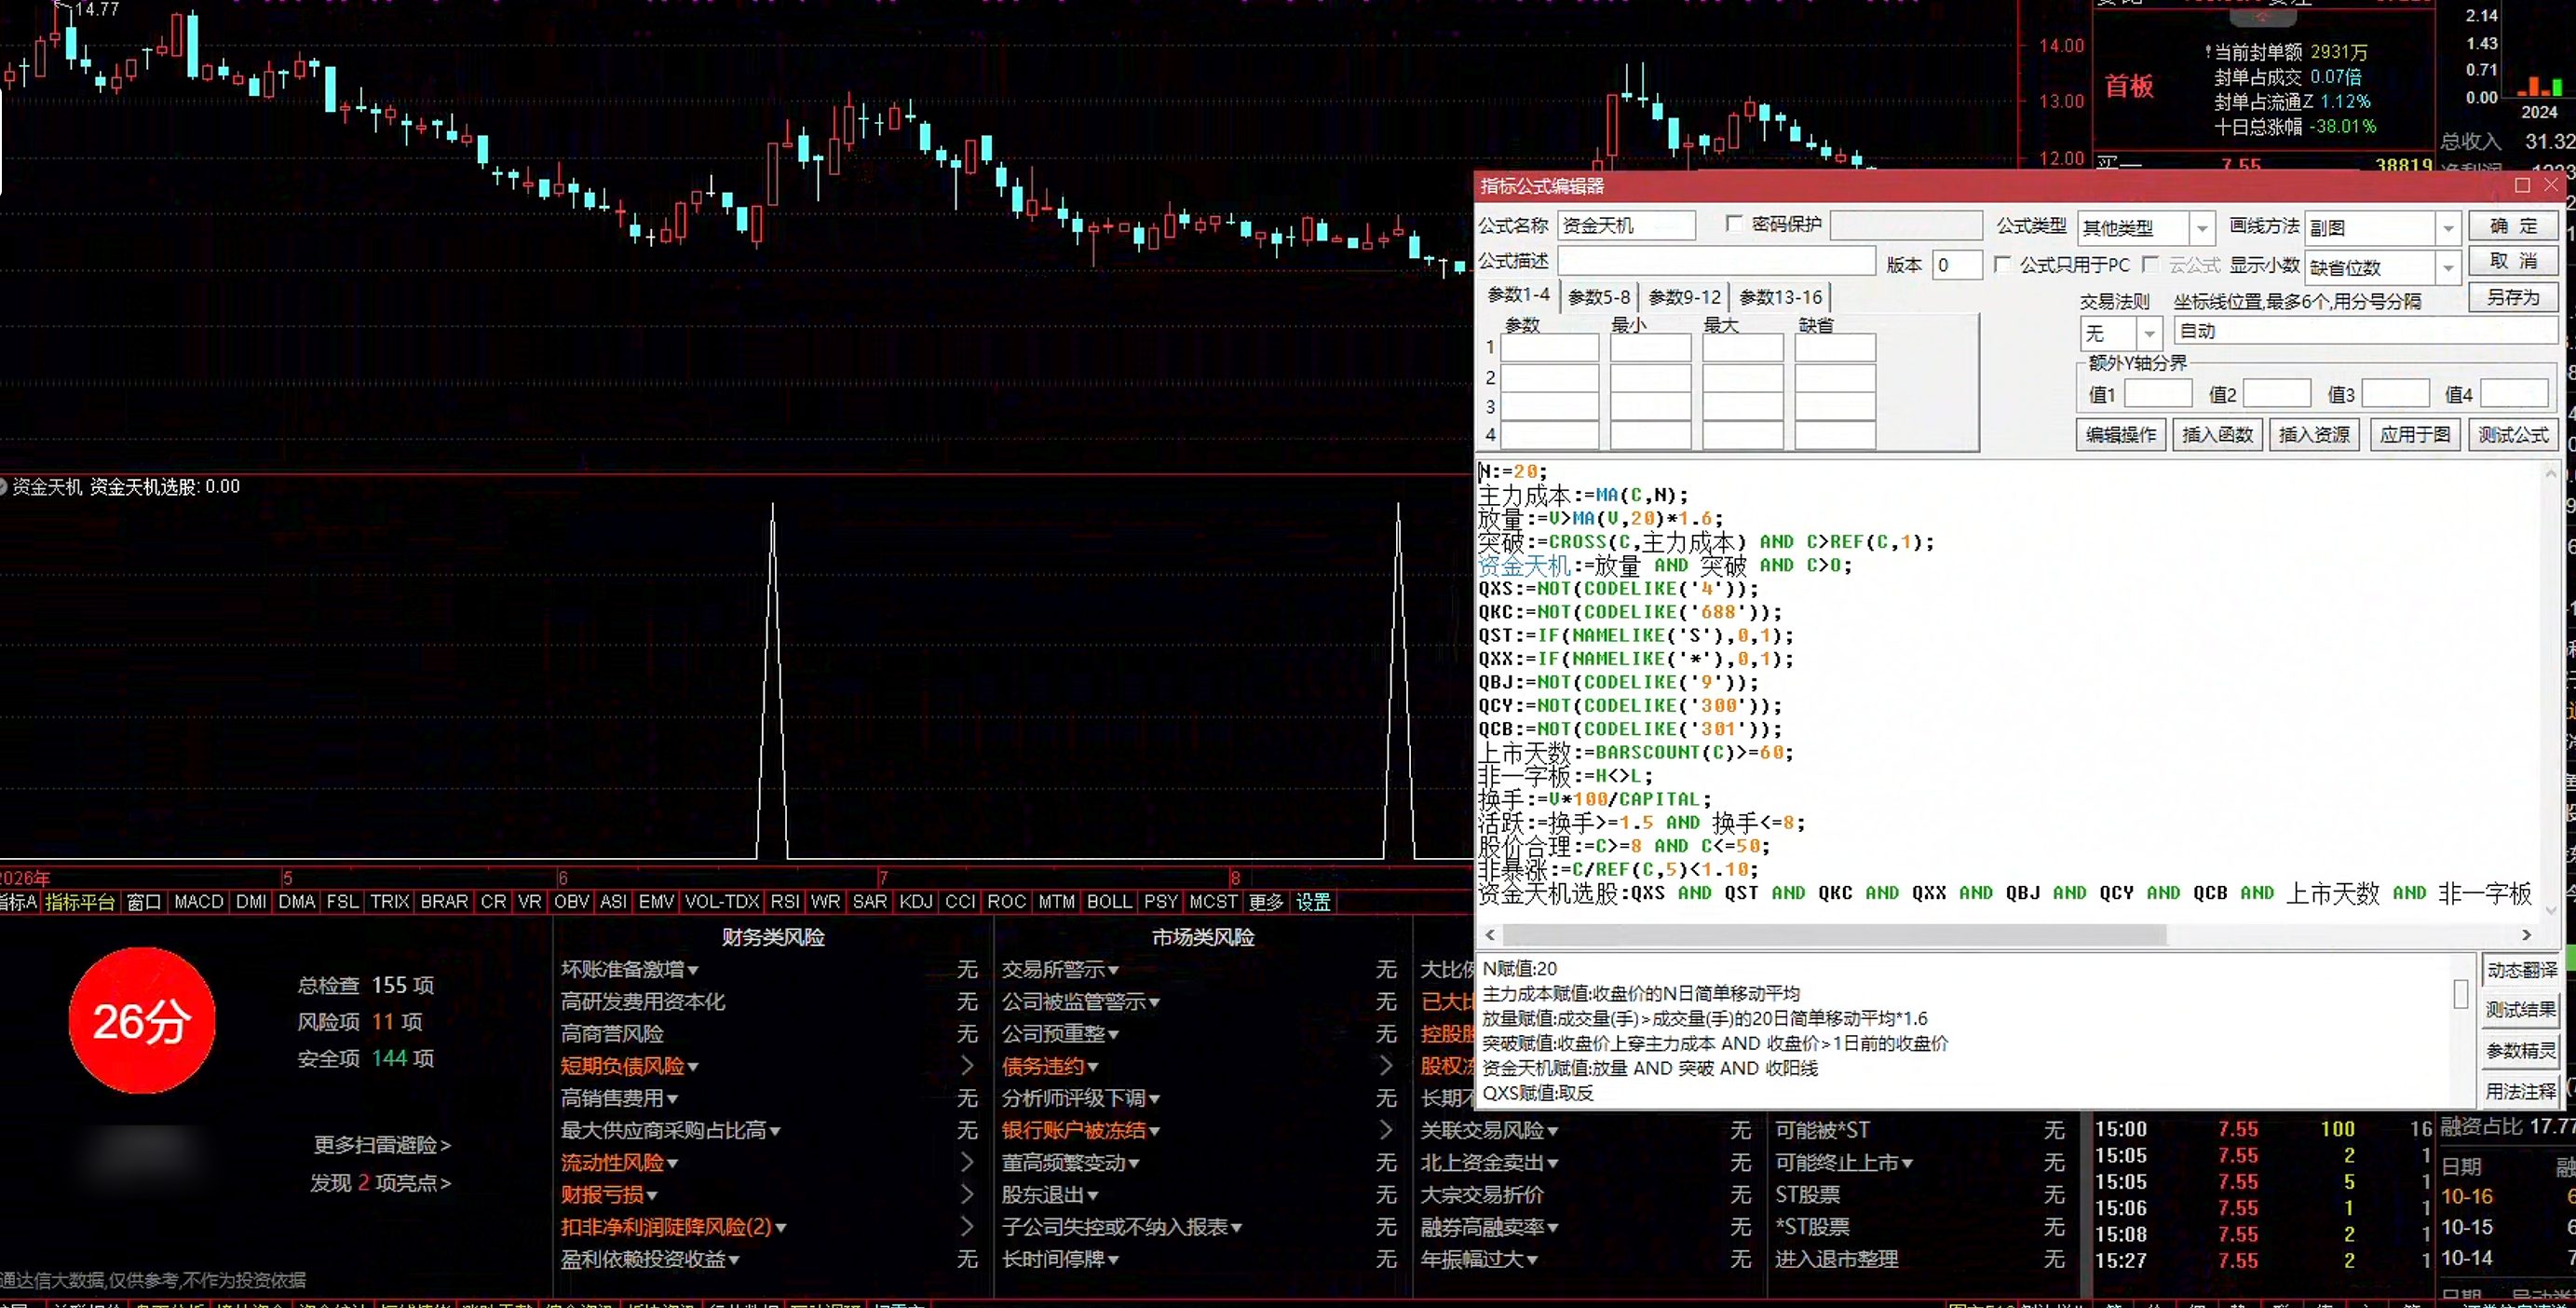Open 设置 in the indicator bar
This screenshot has height=1308, width=2576.
(1313, 902)
